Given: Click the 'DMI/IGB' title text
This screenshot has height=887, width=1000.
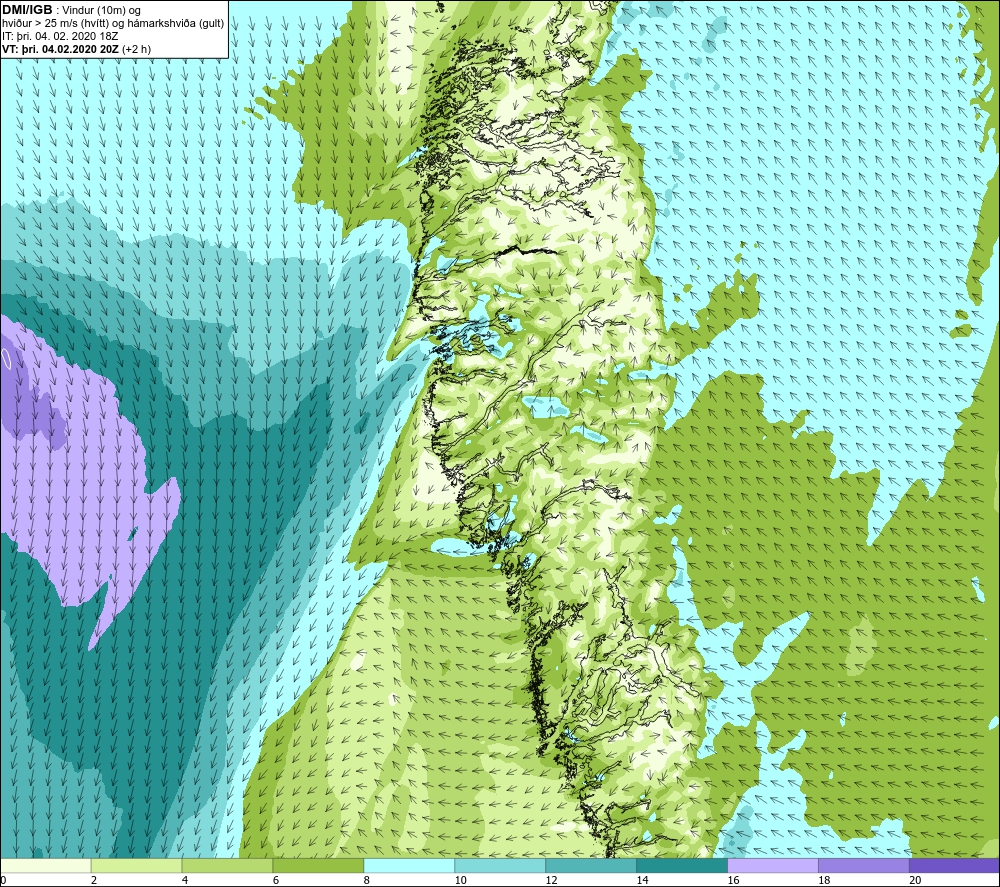Looking at the screenshot, I should coord(27,10).
